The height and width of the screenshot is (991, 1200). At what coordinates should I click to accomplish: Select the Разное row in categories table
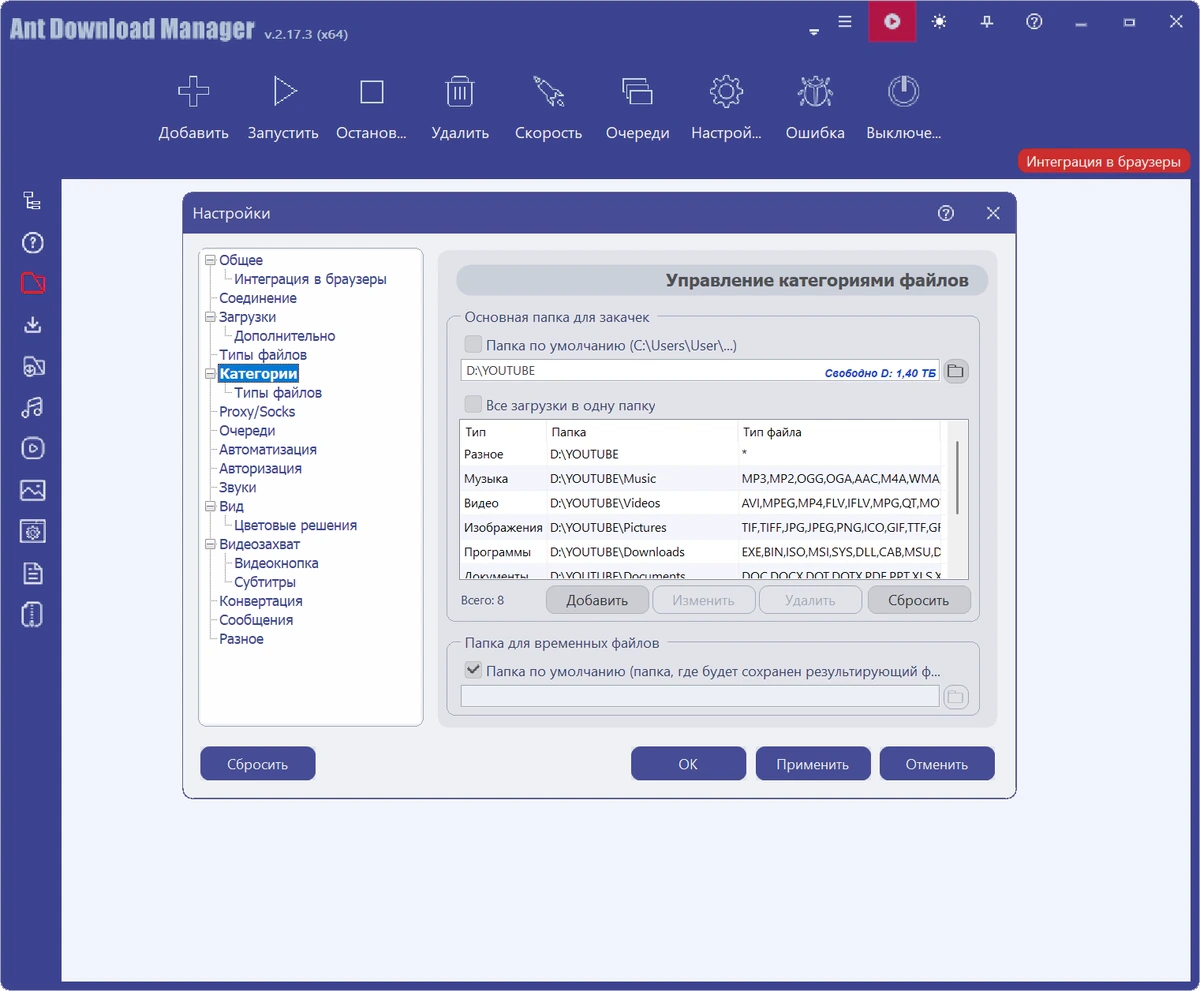click(x=700, y=454)
